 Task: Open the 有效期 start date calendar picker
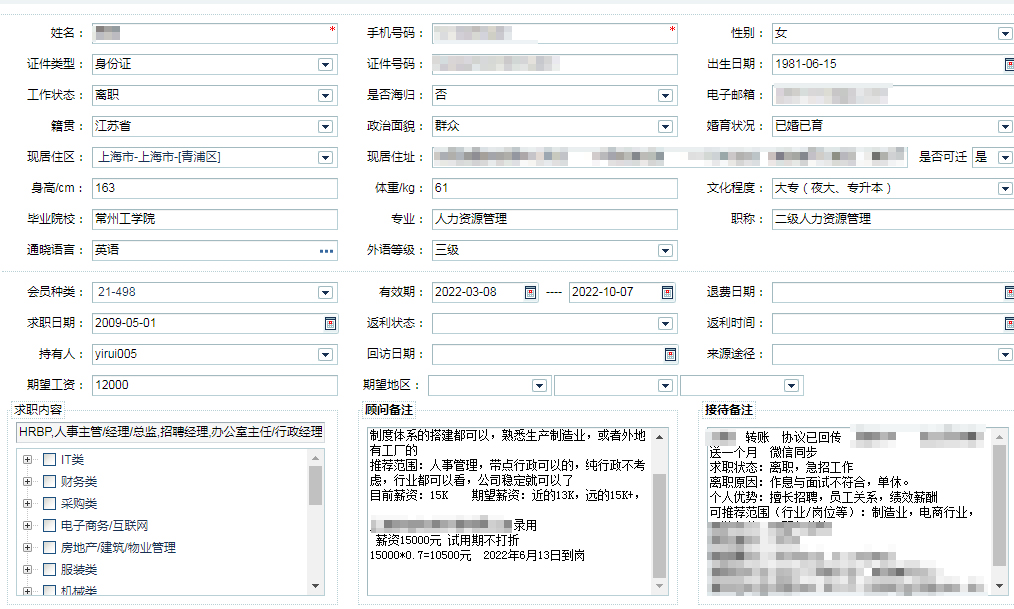pos(530,293)
